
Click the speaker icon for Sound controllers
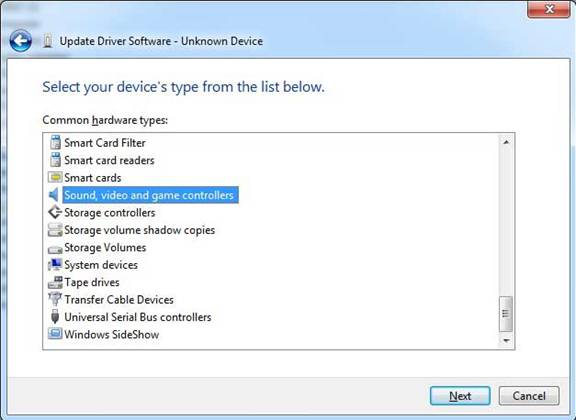pos(54,195)
